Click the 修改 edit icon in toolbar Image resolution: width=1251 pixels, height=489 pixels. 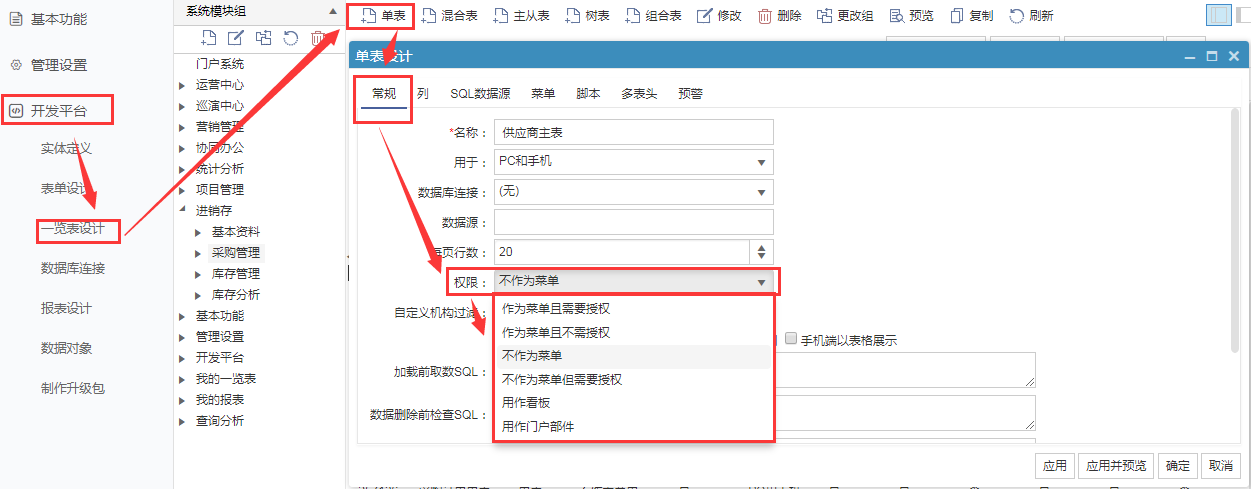[705, 16]
